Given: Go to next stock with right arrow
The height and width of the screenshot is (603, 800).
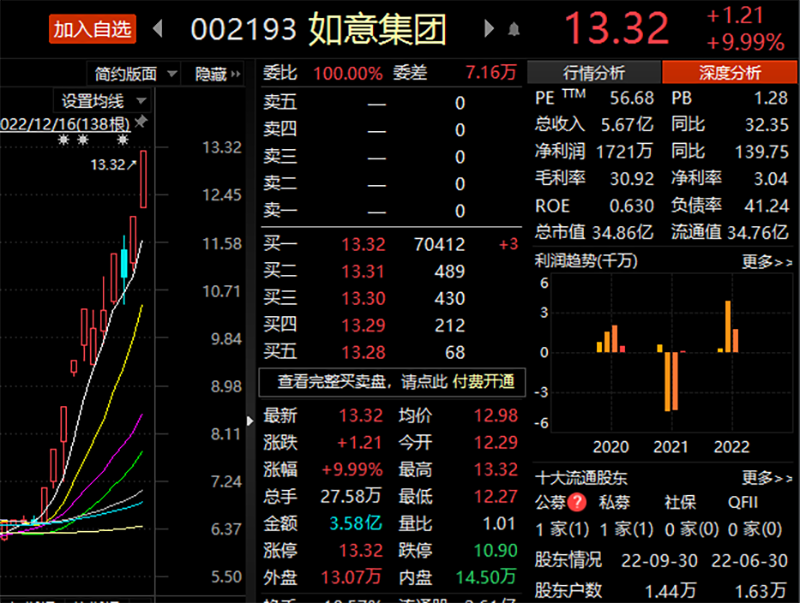Looking at the screenshot, I should click(489, 29).
